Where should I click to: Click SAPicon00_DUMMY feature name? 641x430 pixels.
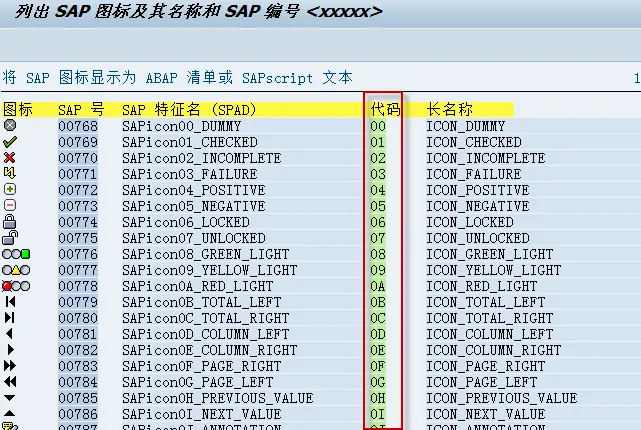pyautogui.click(x=182, y=126)
